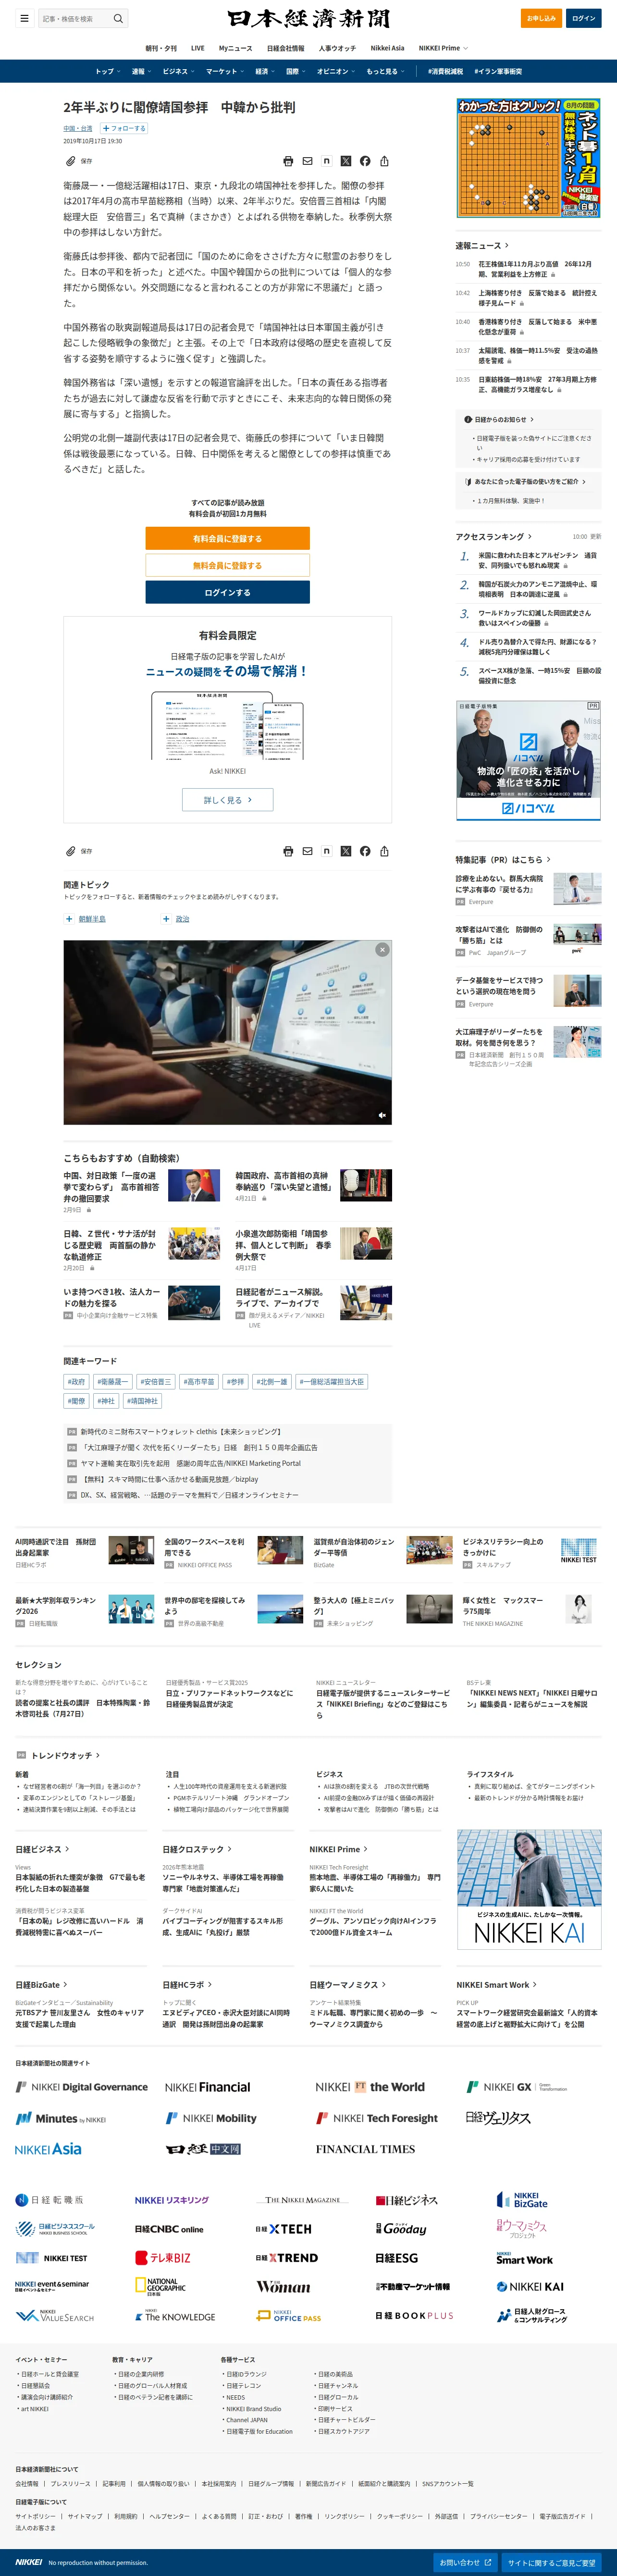Click the #安倍晋三 keyword tag

click(x=155, y=1382)
